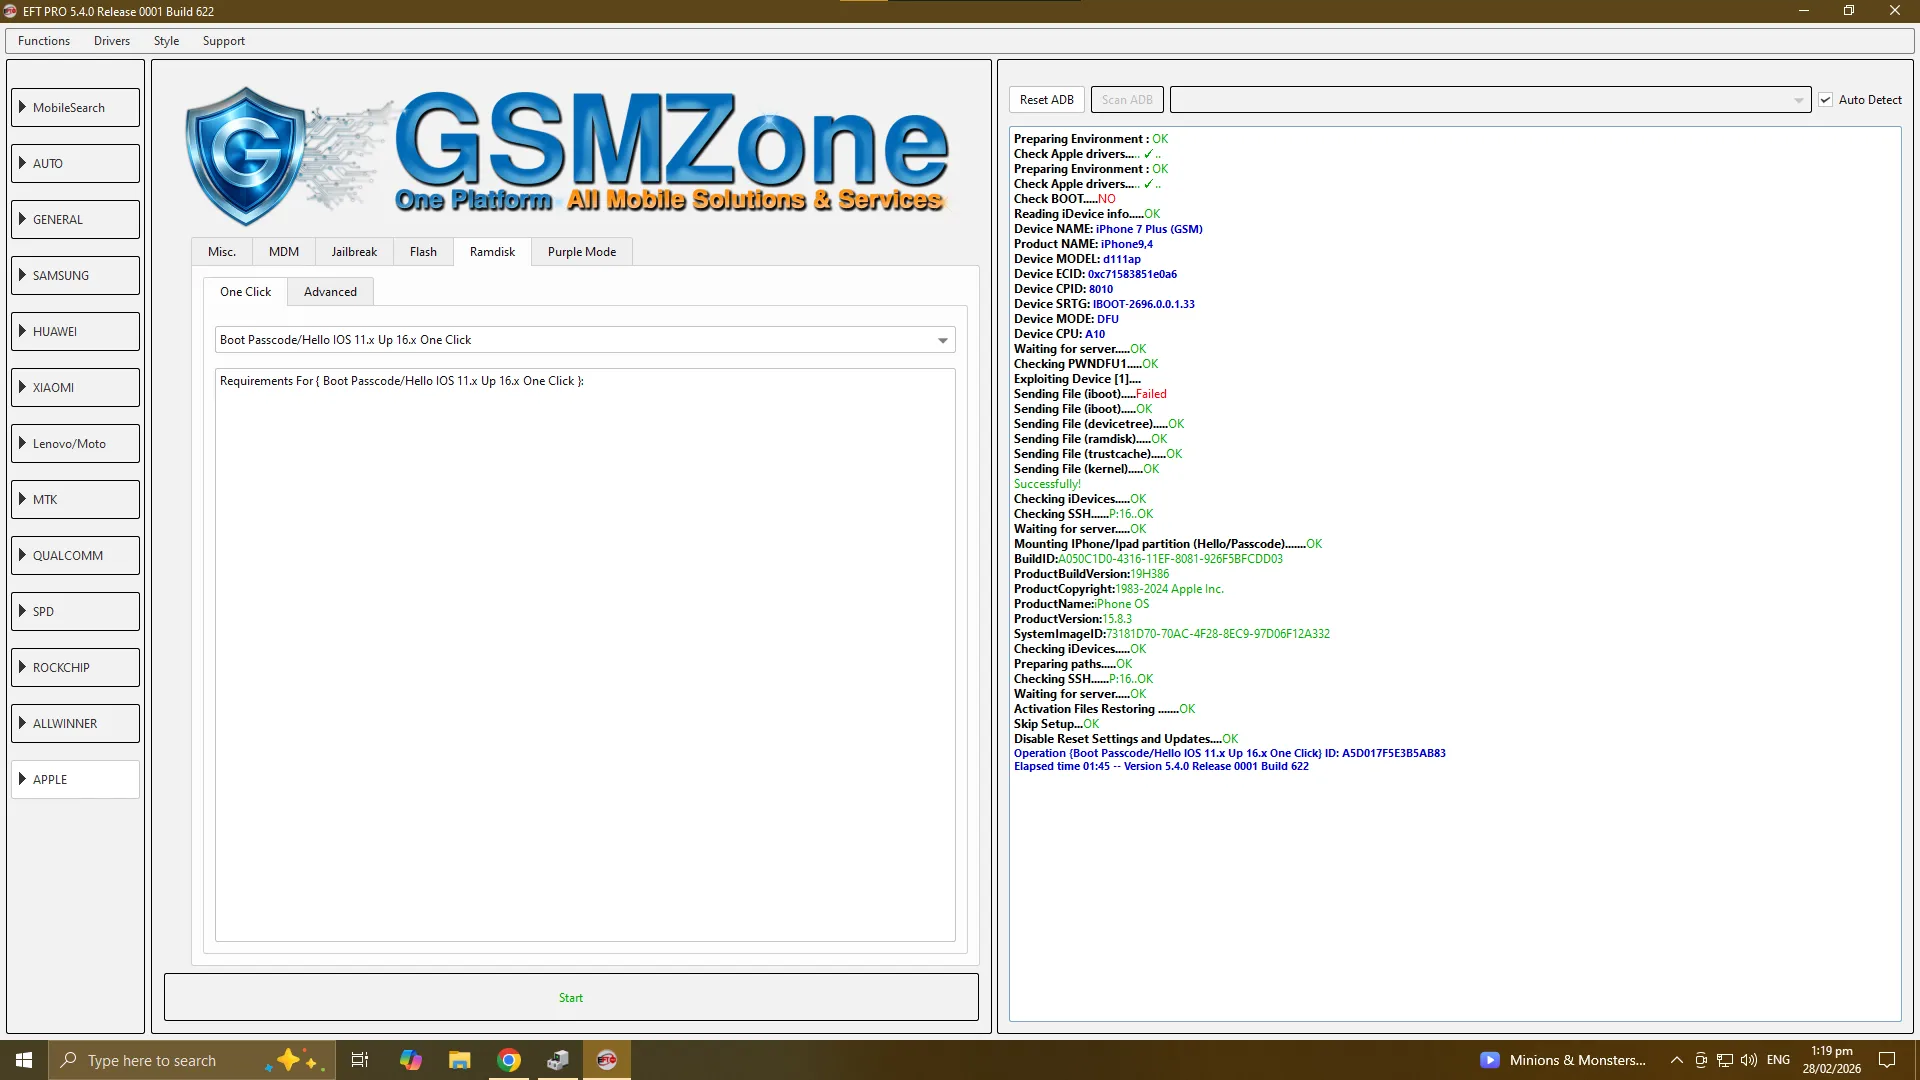The image size is (1920, 1080).
Task: Toggle the Auto Detect checkbox
Action: point(1826,100)
